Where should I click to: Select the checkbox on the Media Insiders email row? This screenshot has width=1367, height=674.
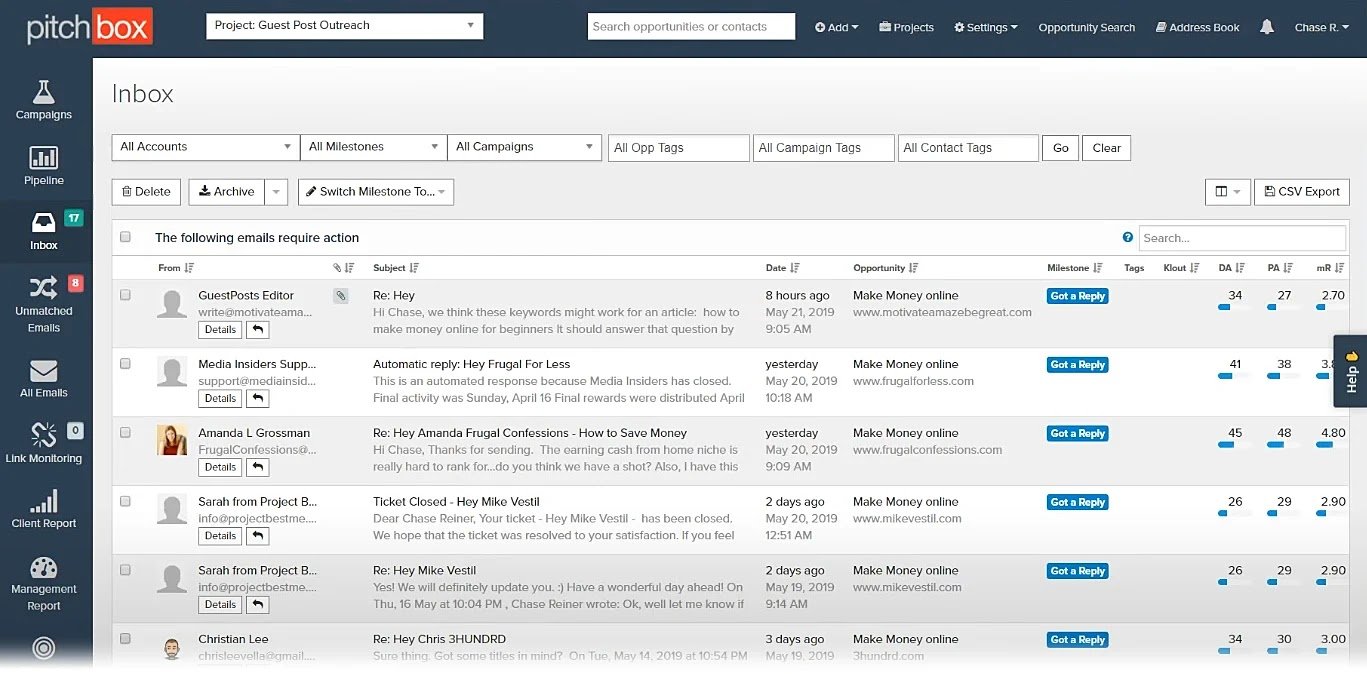tap(125, 361)
